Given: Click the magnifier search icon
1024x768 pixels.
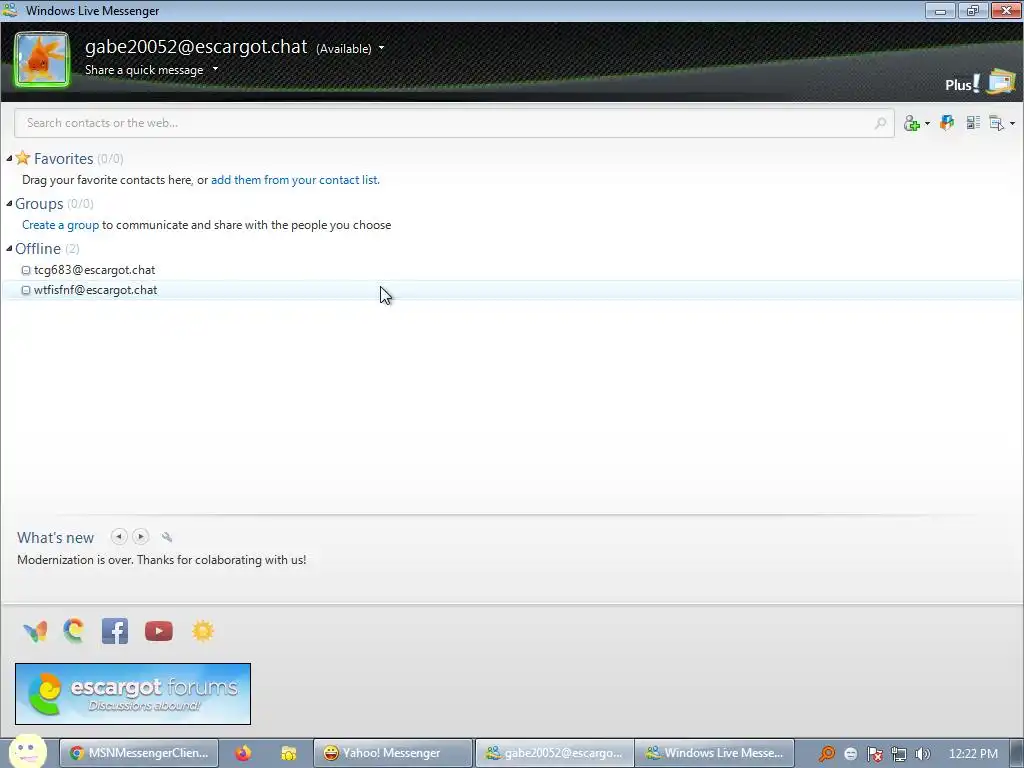Looking at the screenshot, I should pos(880,123).
